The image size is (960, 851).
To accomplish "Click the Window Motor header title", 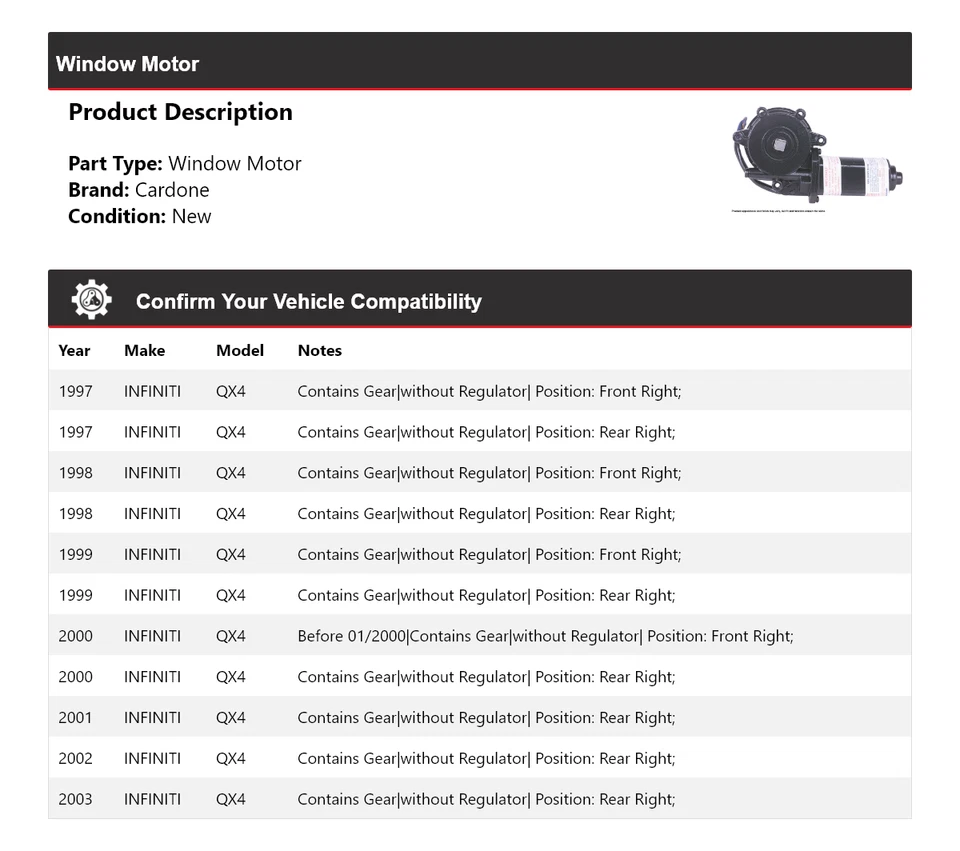I will click(x=127, y=64).
